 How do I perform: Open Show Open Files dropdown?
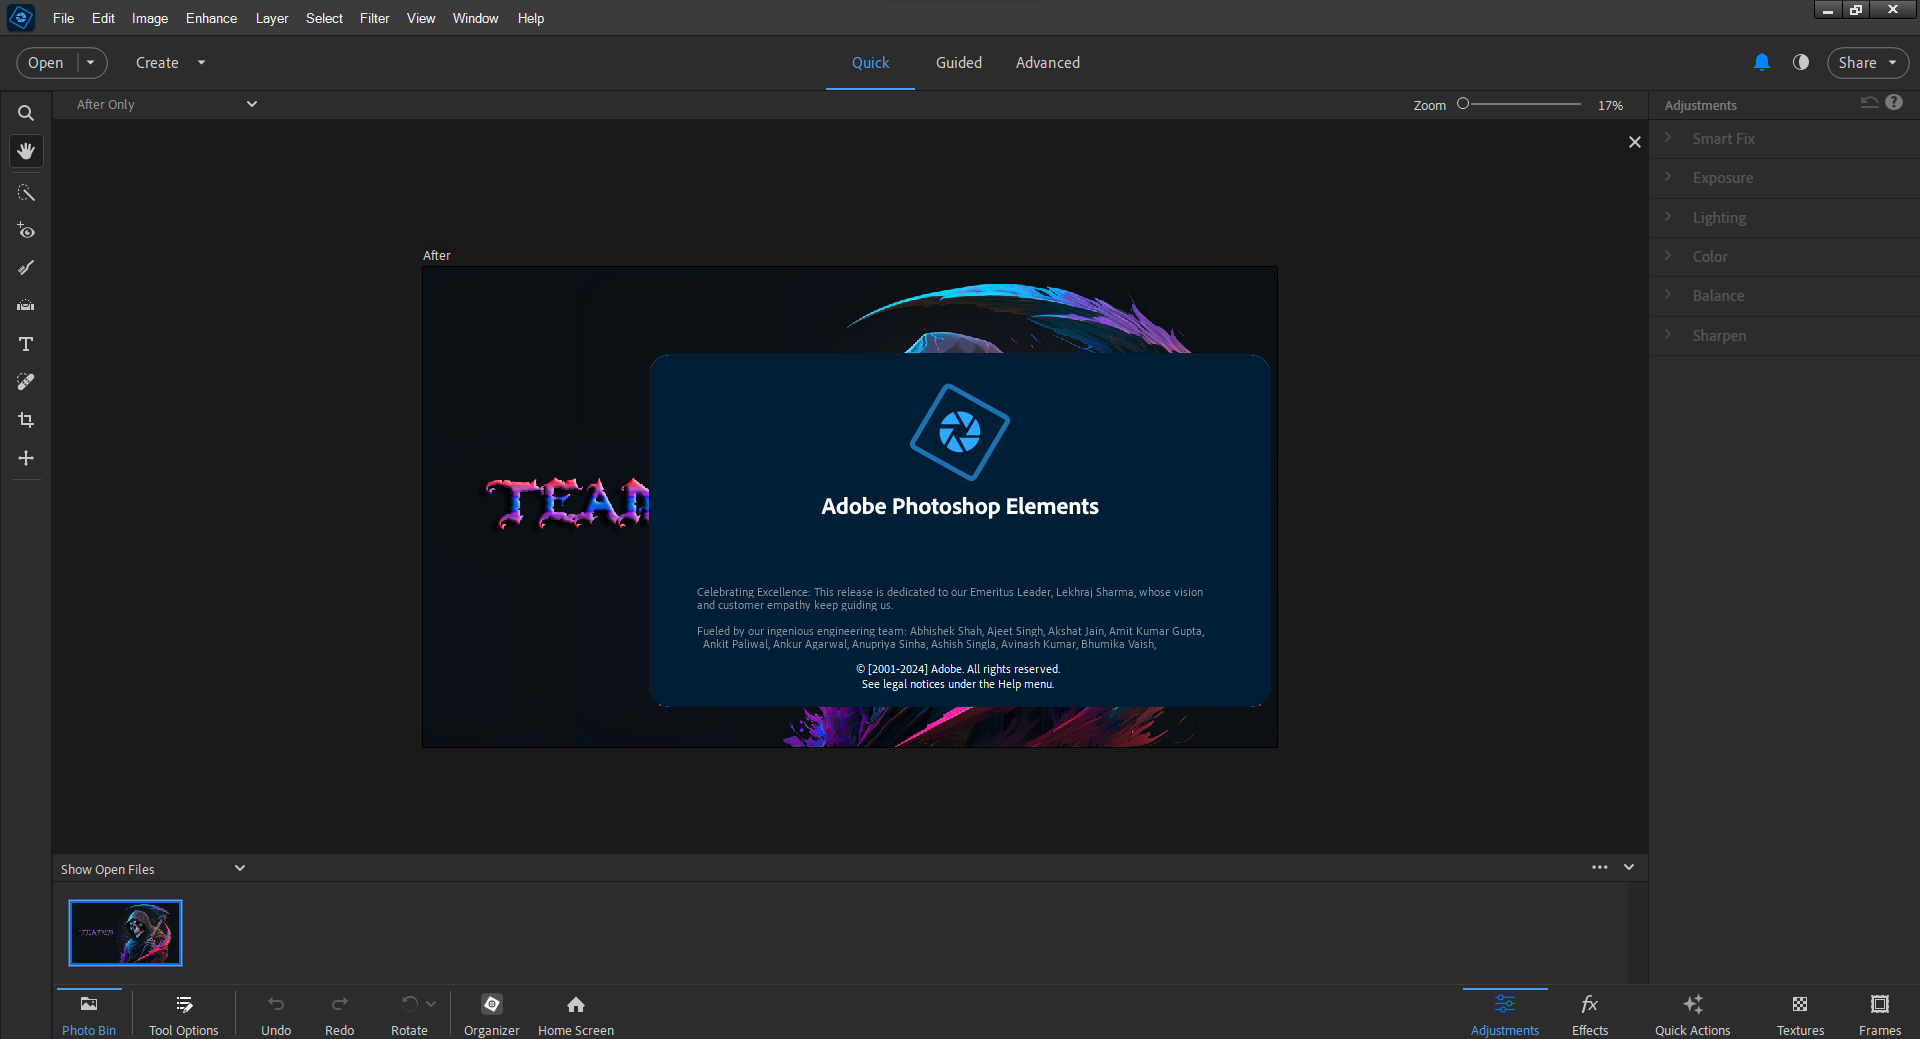coord(152,869)
